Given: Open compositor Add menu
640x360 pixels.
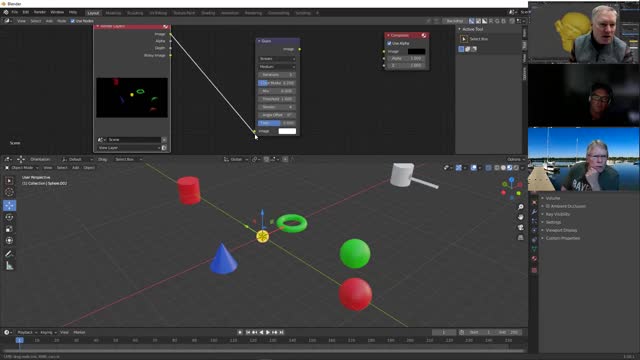Looking at the screenshot, I should 49,21.
